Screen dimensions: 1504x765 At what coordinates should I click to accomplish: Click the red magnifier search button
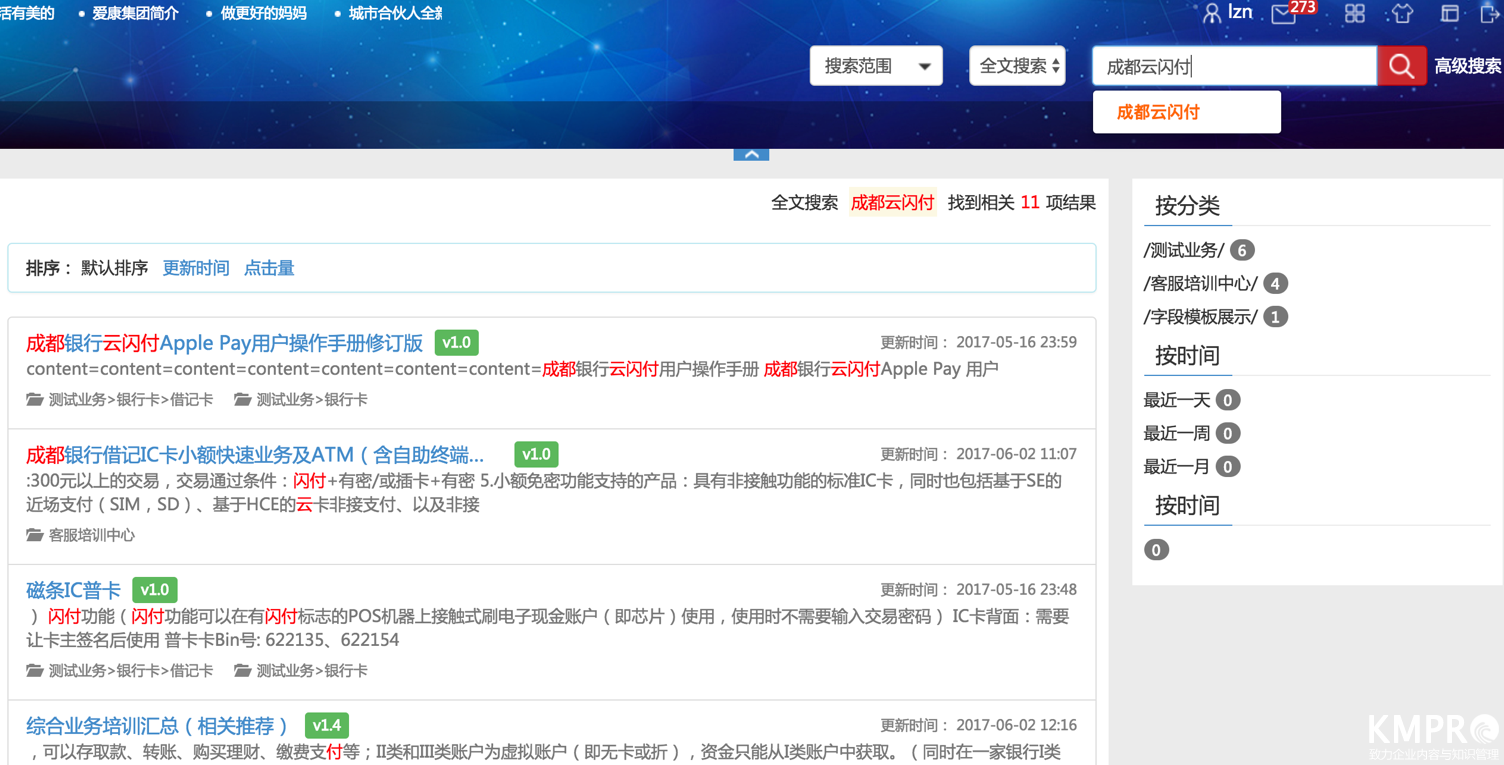1402,66
